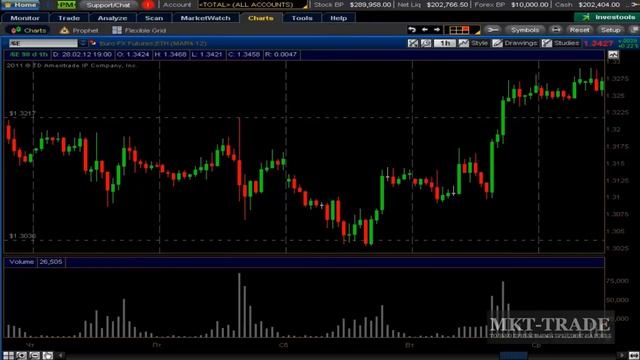640x360 pixels.
Task: Click the Setup button
Action: pyautogui.click(x=611, y=30)
